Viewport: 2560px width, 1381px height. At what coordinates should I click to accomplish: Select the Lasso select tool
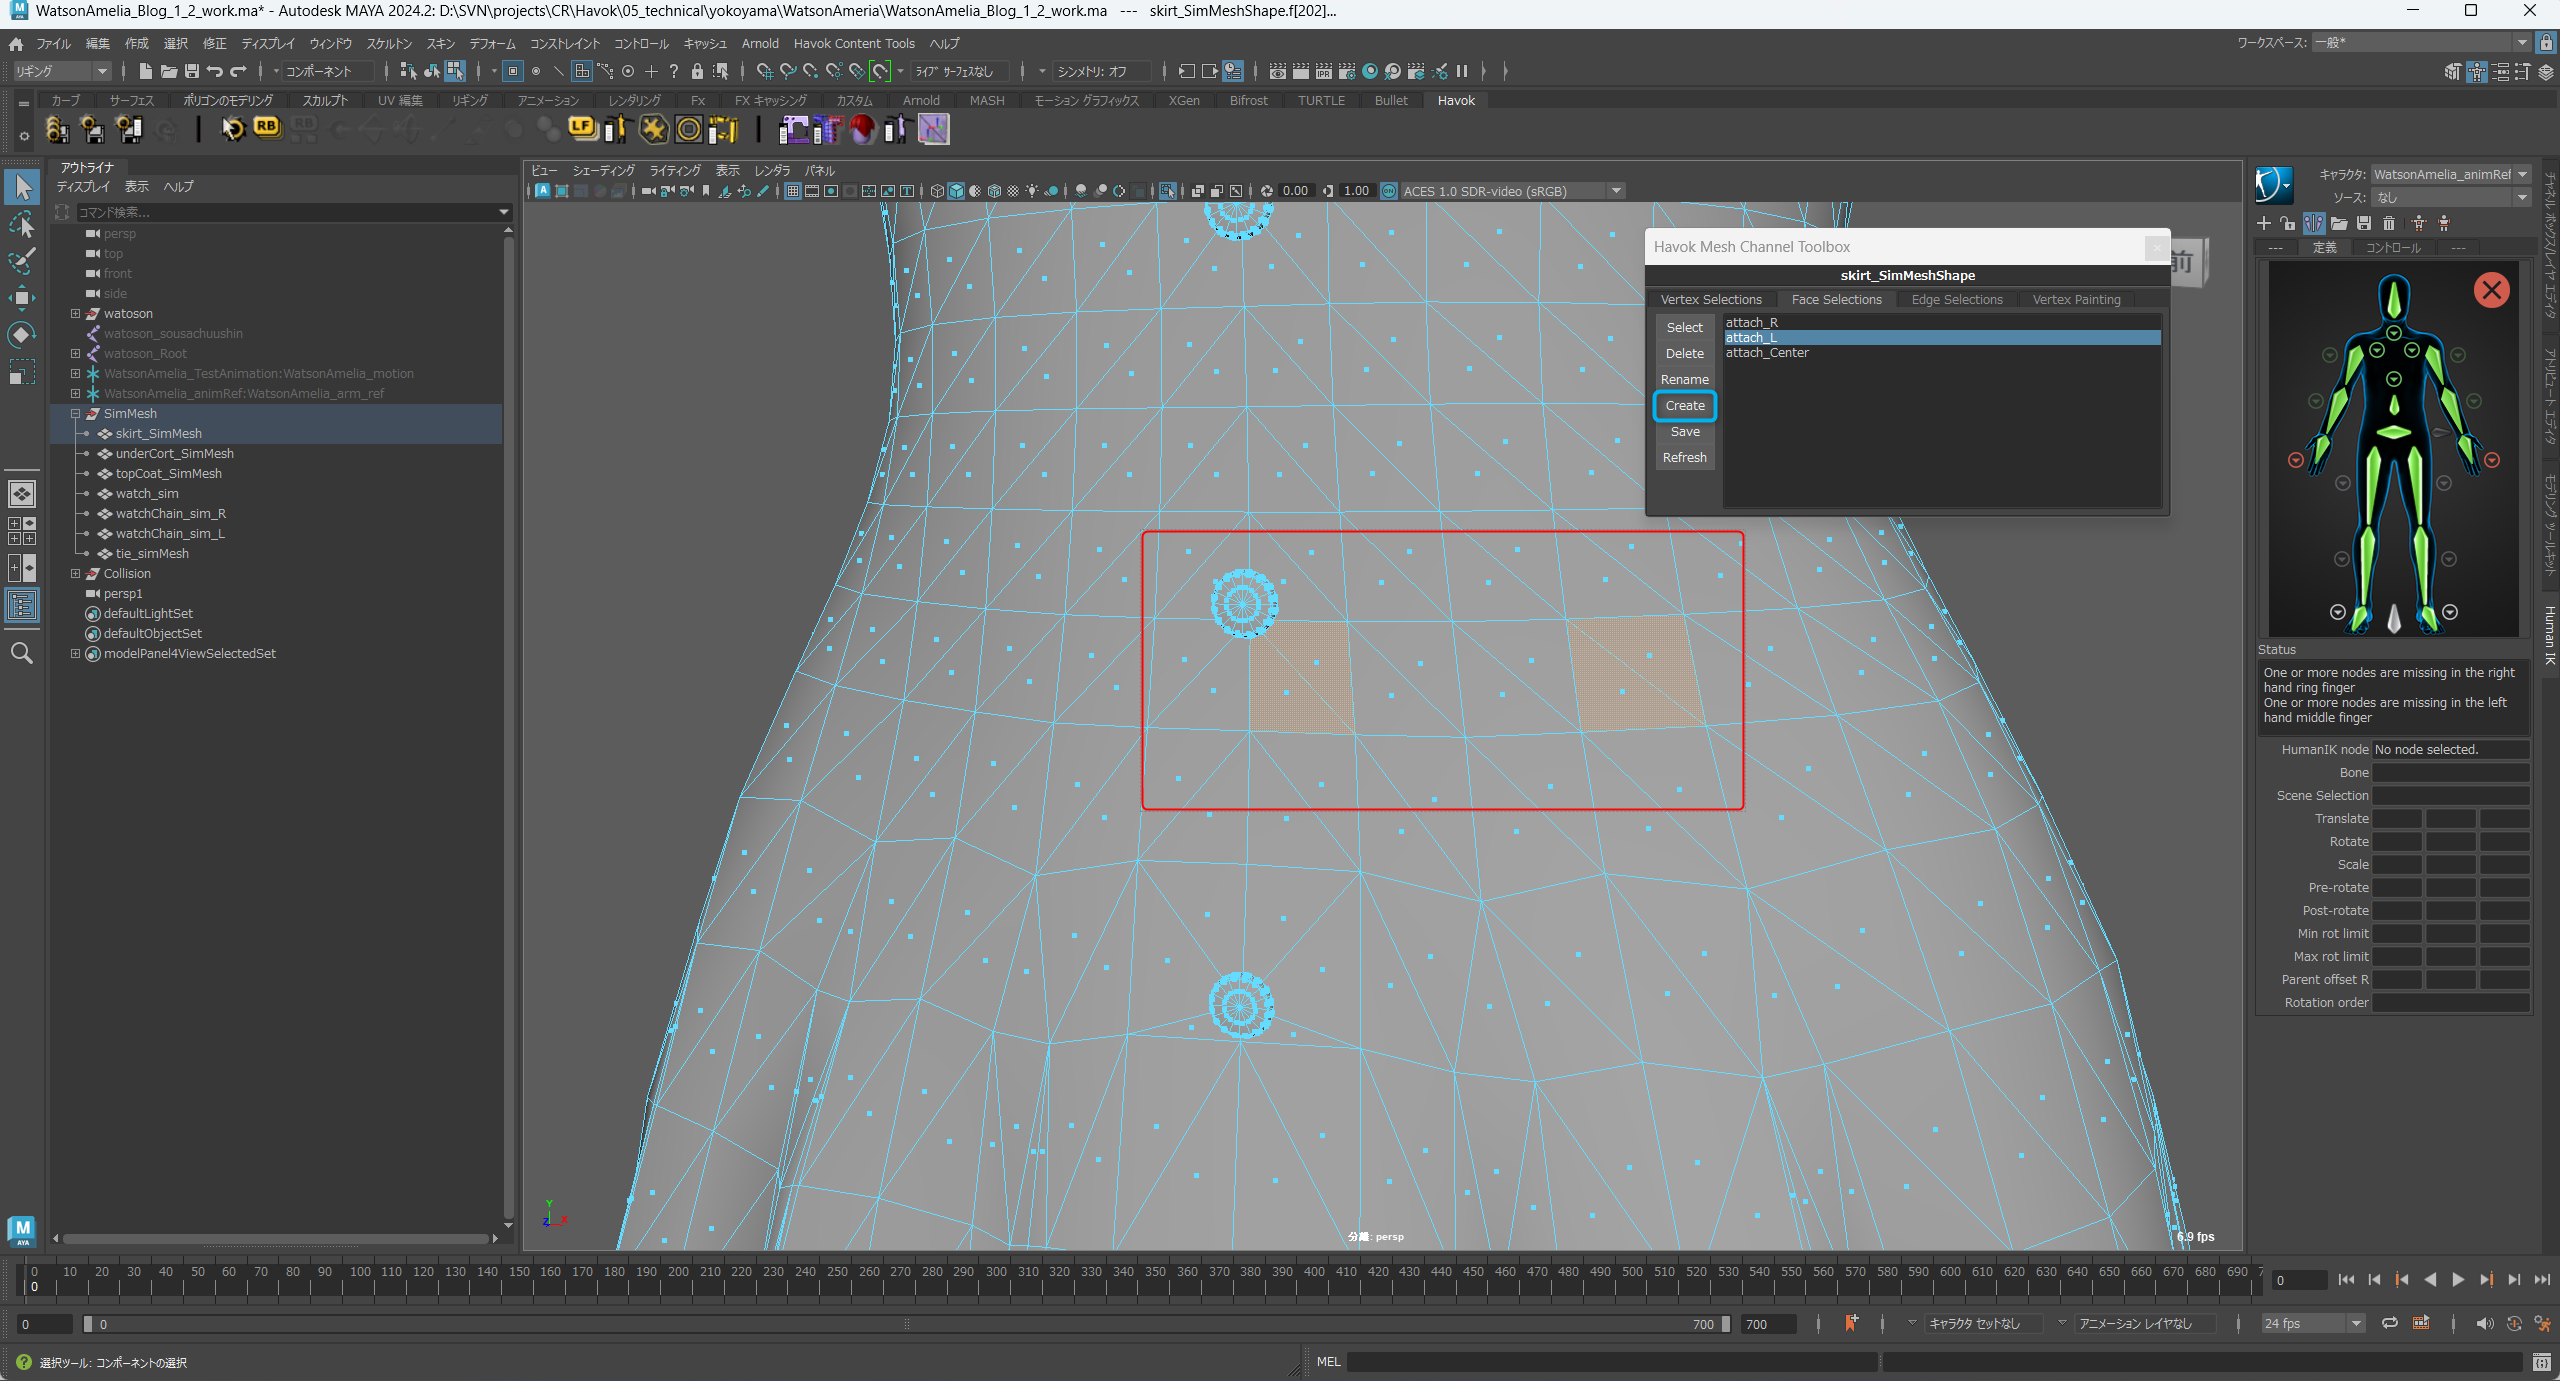[22, 225]
